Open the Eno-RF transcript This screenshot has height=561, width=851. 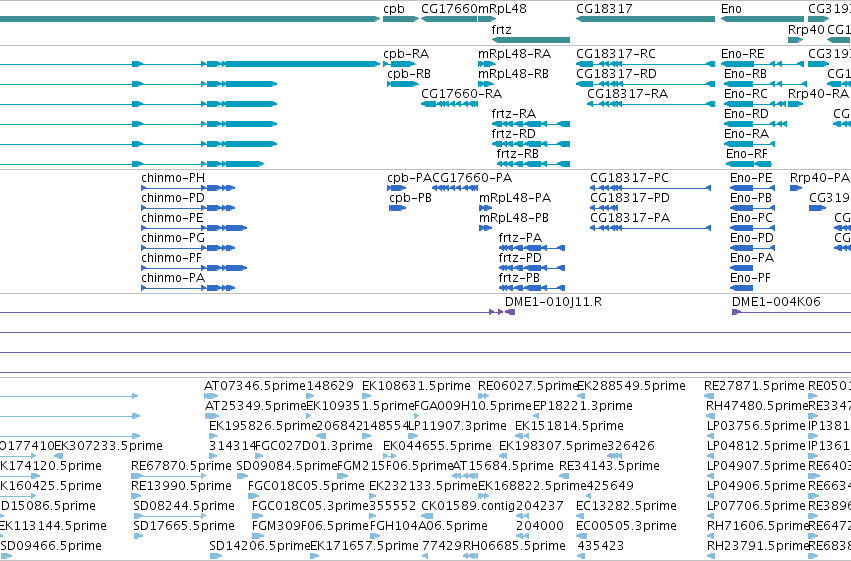pyautogui.click(x=748, y=164)
